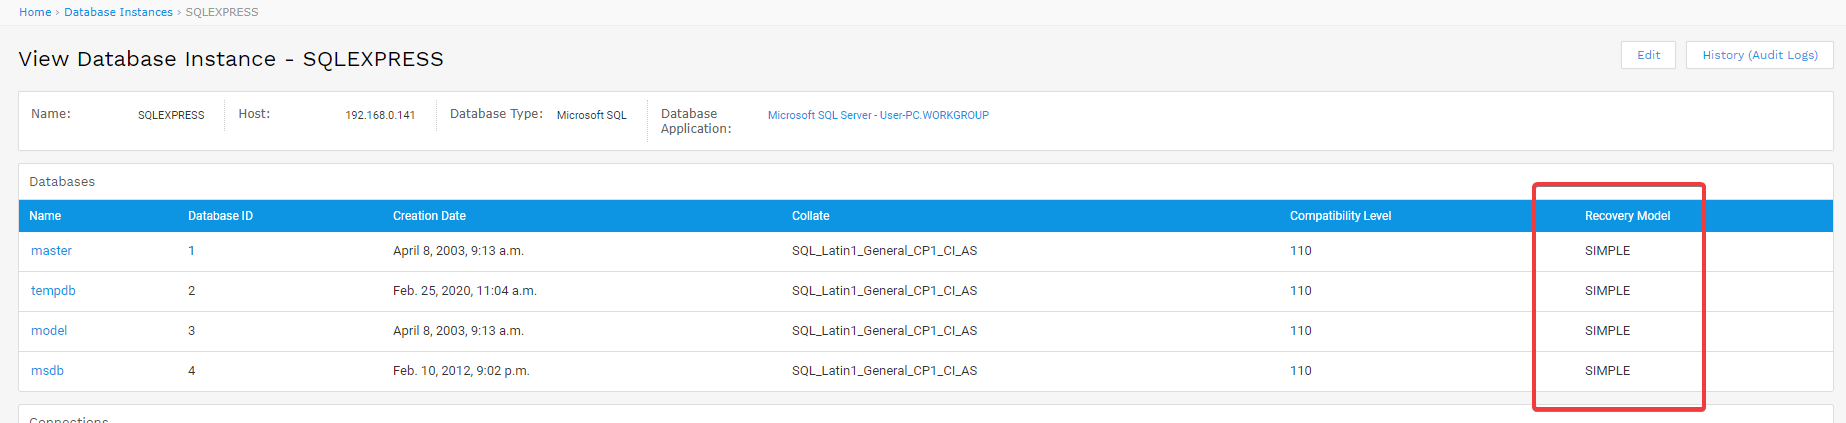Click the Databases section heading
Viewport: 1846px width, 423px height.
(62, 182)
